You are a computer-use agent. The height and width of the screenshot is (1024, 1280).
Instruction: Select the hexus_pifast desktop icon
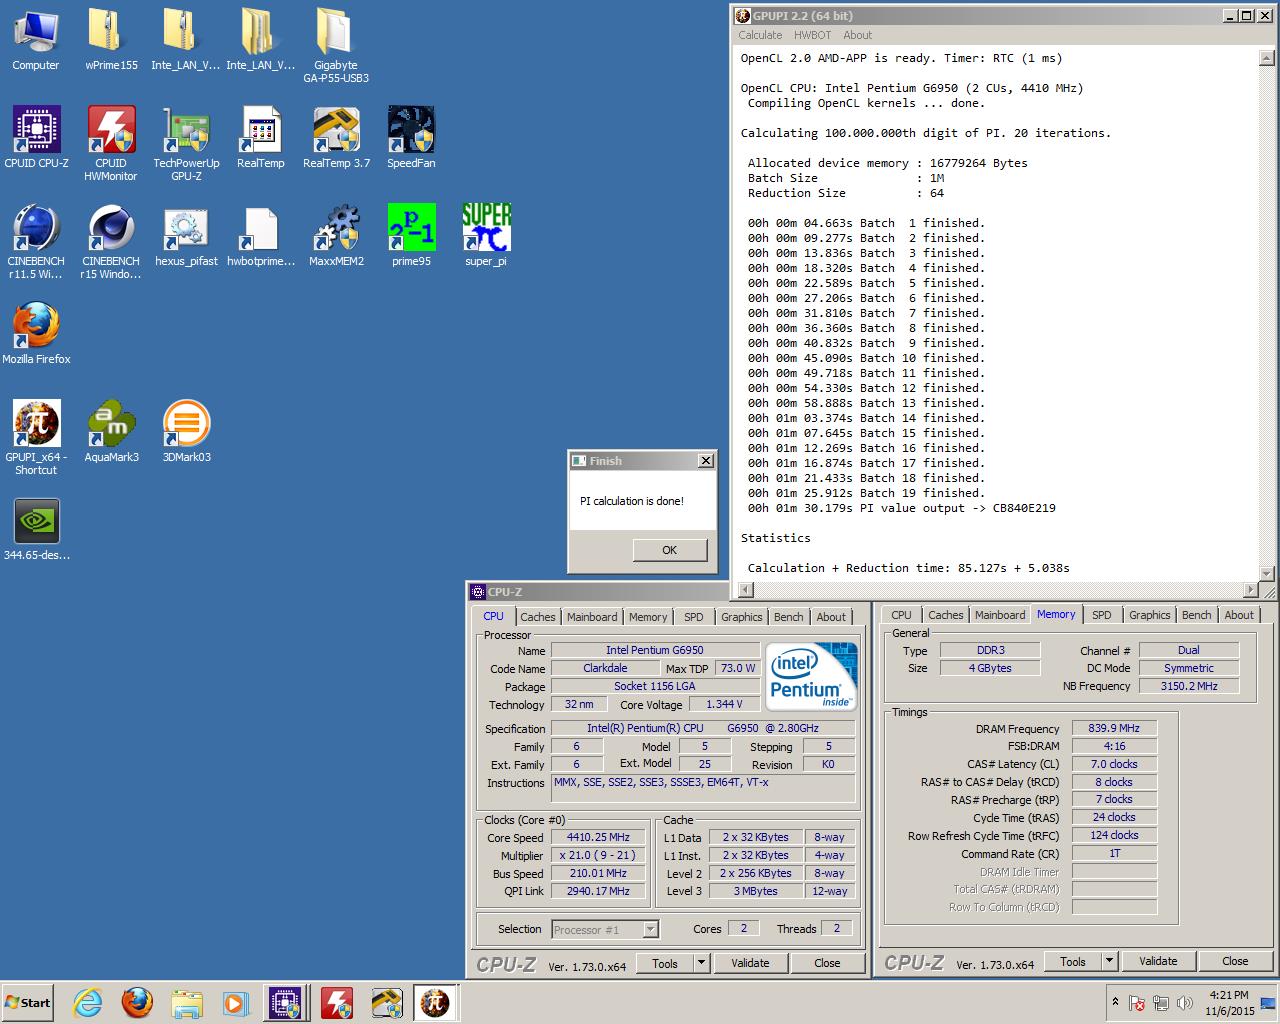(x=186, y=236)
